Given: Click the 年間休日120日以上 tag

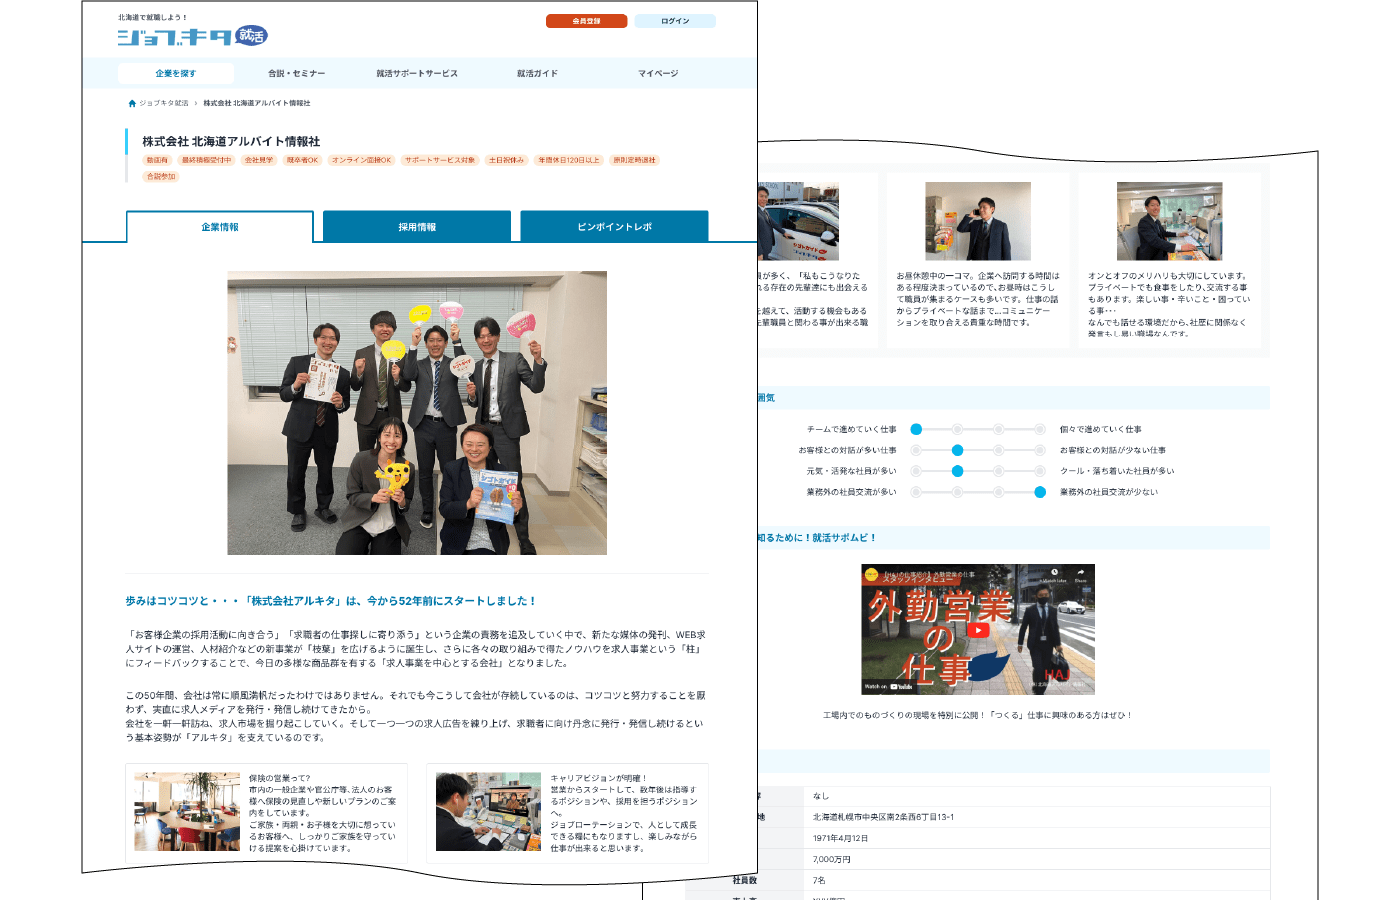Looking at the screenshot, I should (569, 160).
